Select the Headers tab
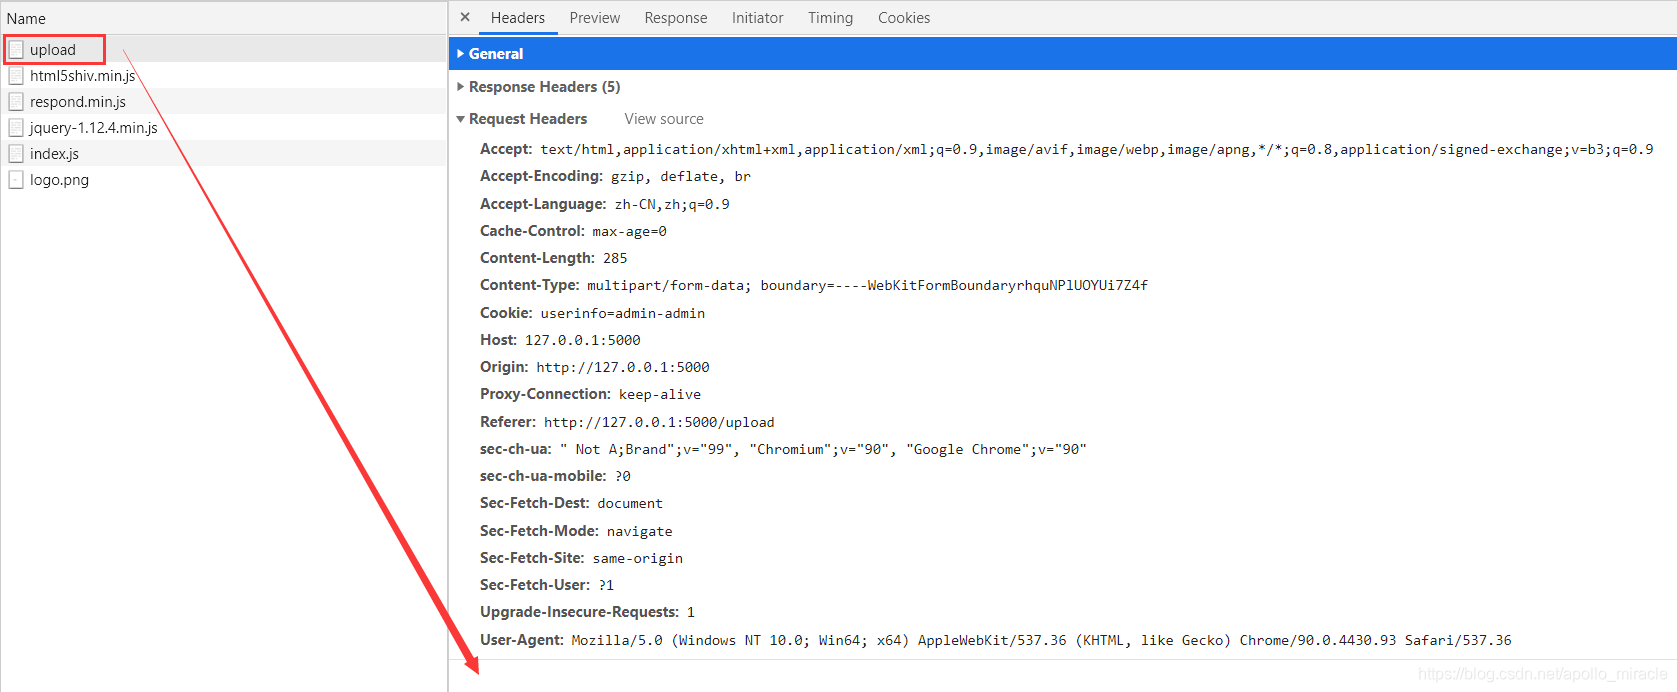Viewport: 1677px width, 692px height. coord(518,18)
